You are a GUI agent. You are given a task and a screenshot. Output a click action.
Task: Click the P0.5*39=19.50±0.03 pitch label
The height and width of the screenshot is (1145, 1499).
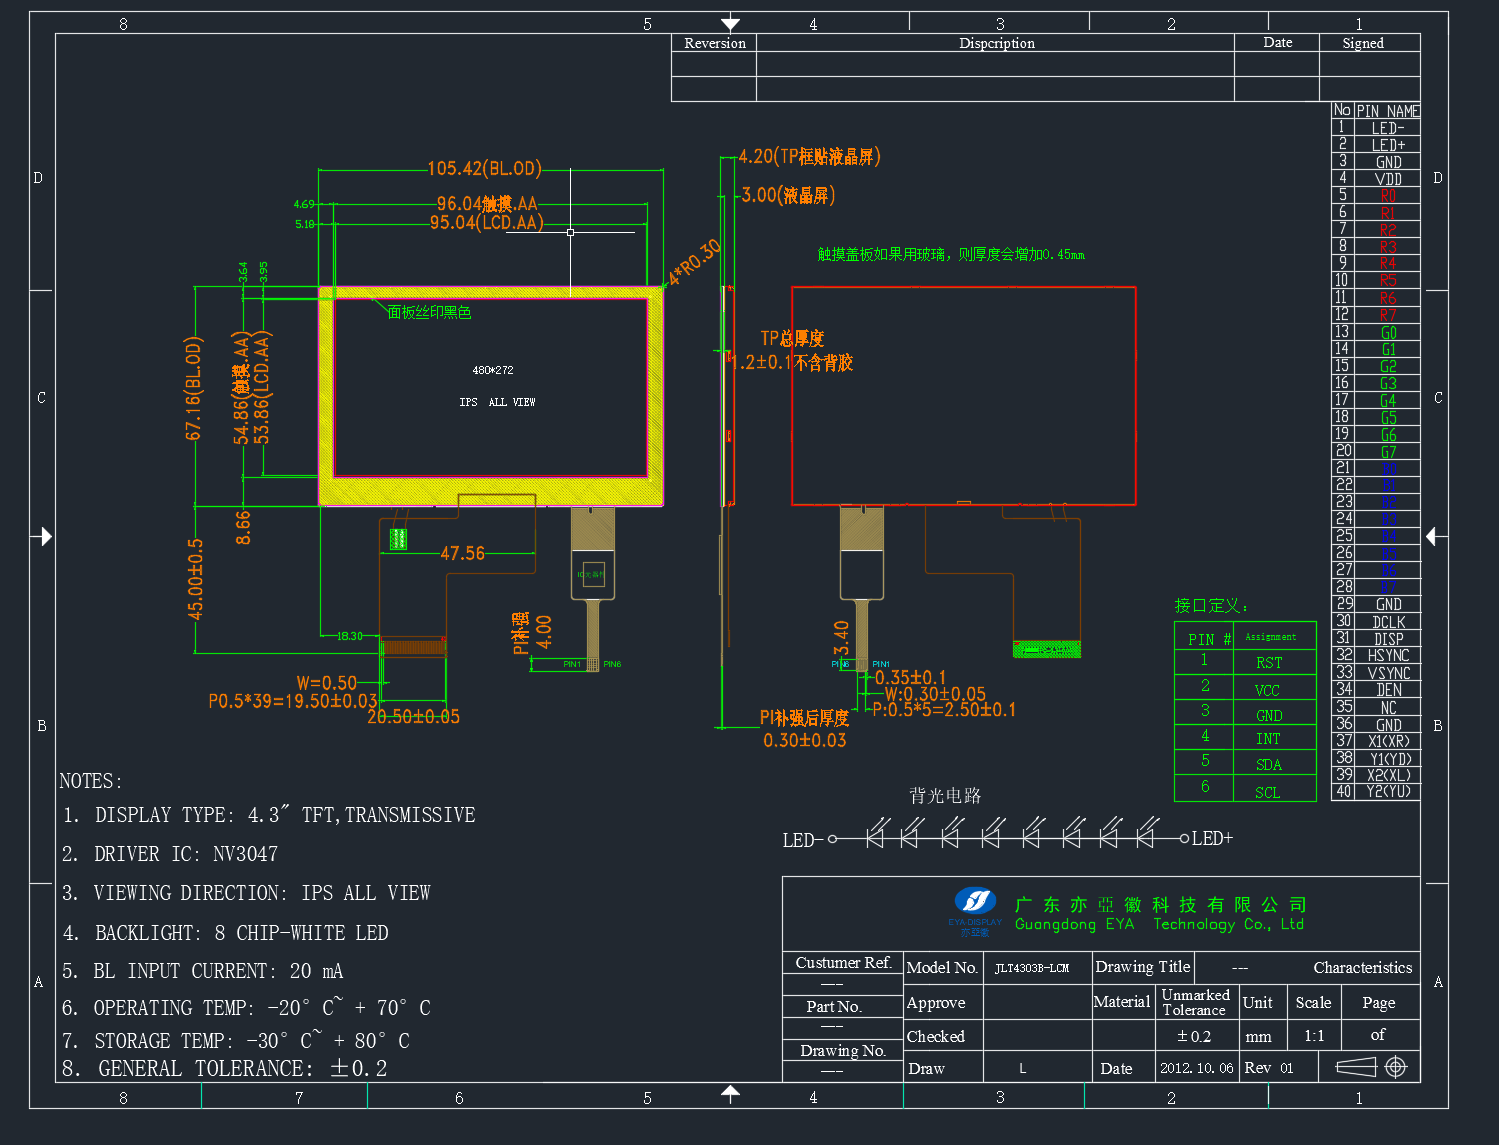point(293,701)
